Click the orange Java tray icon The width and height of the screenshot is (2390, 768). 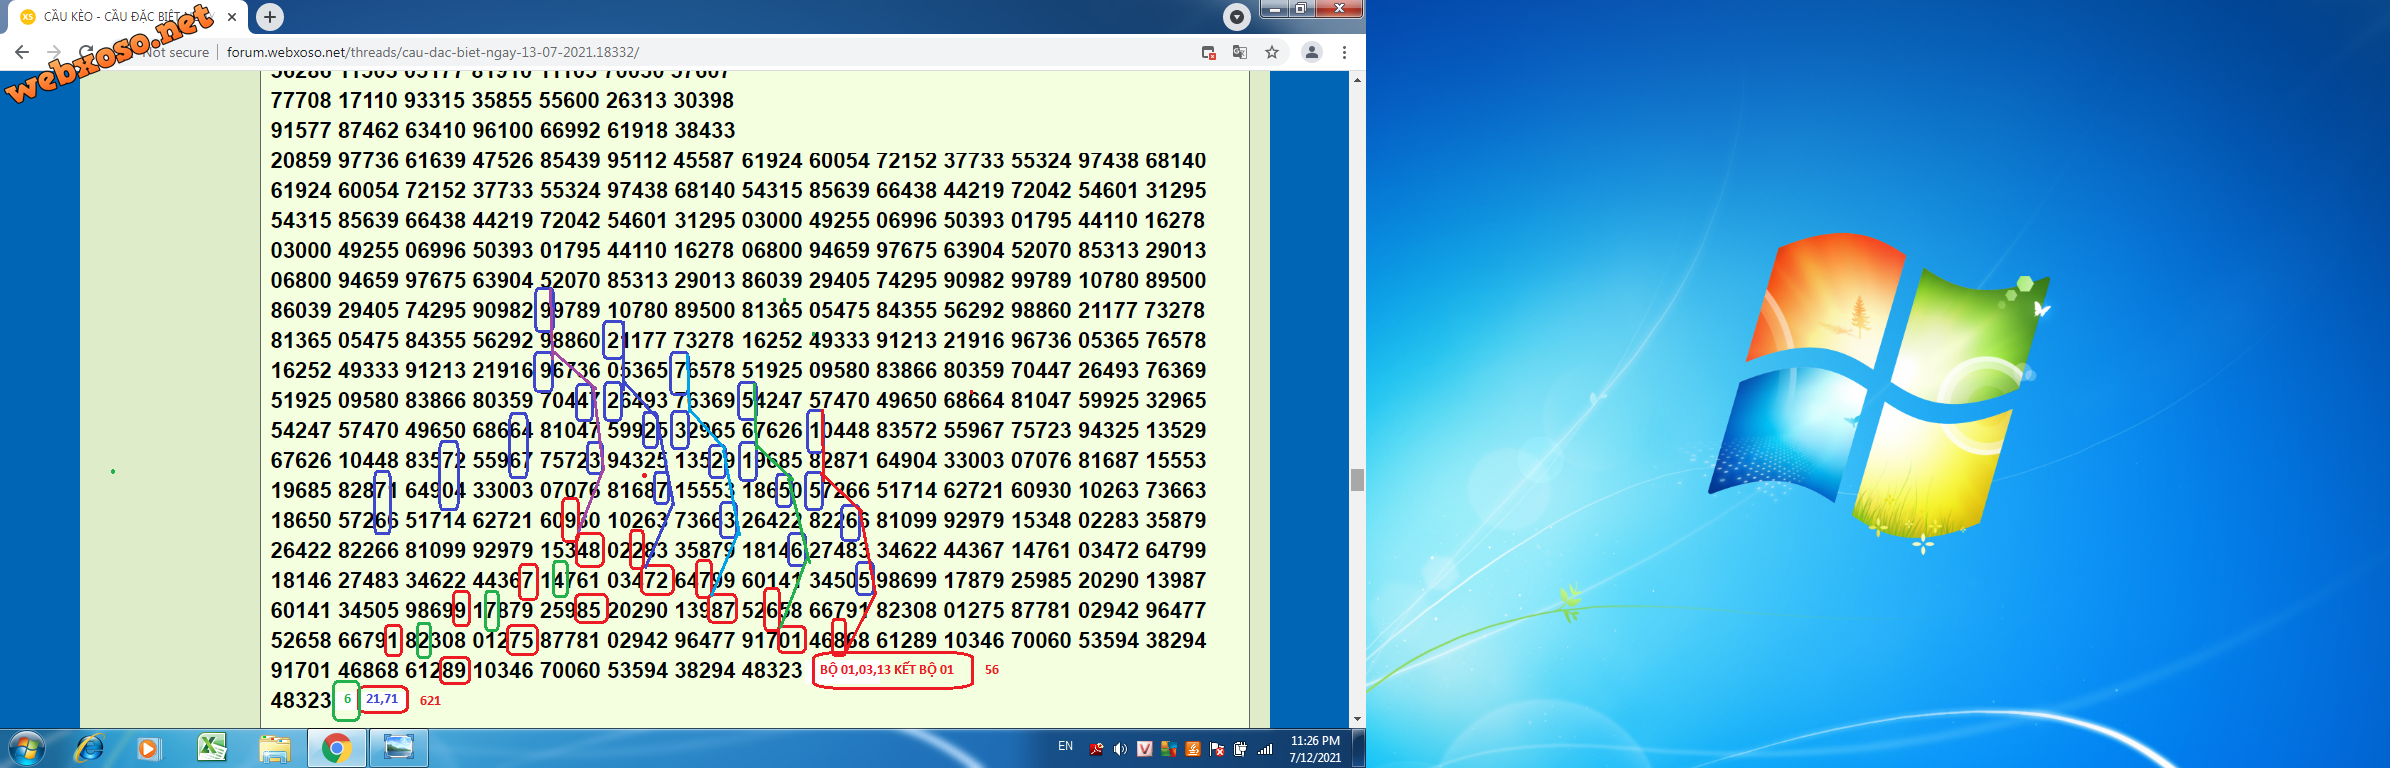coord(1192,749)
